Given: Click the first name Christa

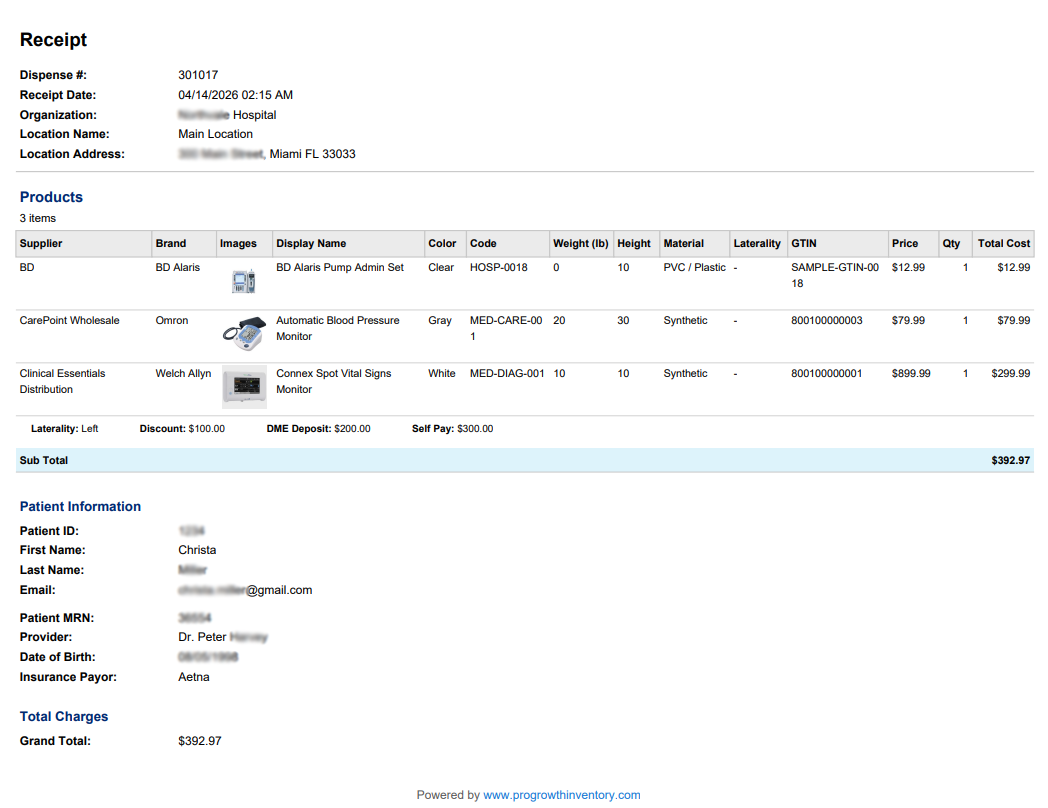Looking at the screenshot, I should 197,550.
